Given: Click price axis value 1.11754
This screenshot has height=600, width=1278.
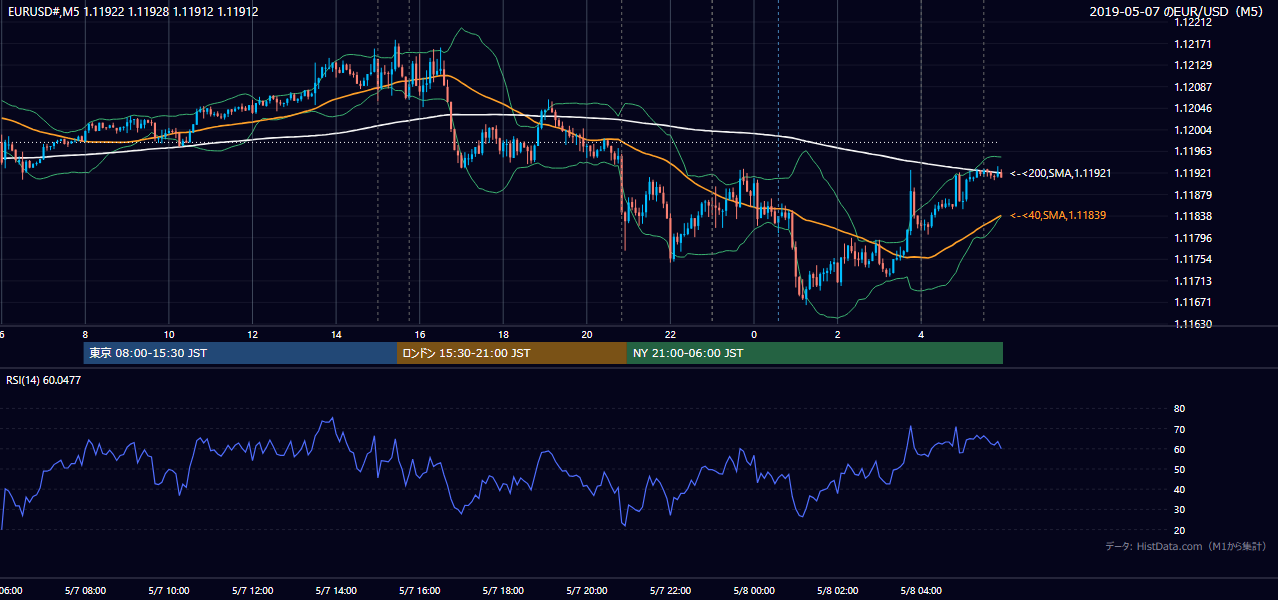Looking at the screenshot, I should pyautogui.click(x=1194, y=259).
